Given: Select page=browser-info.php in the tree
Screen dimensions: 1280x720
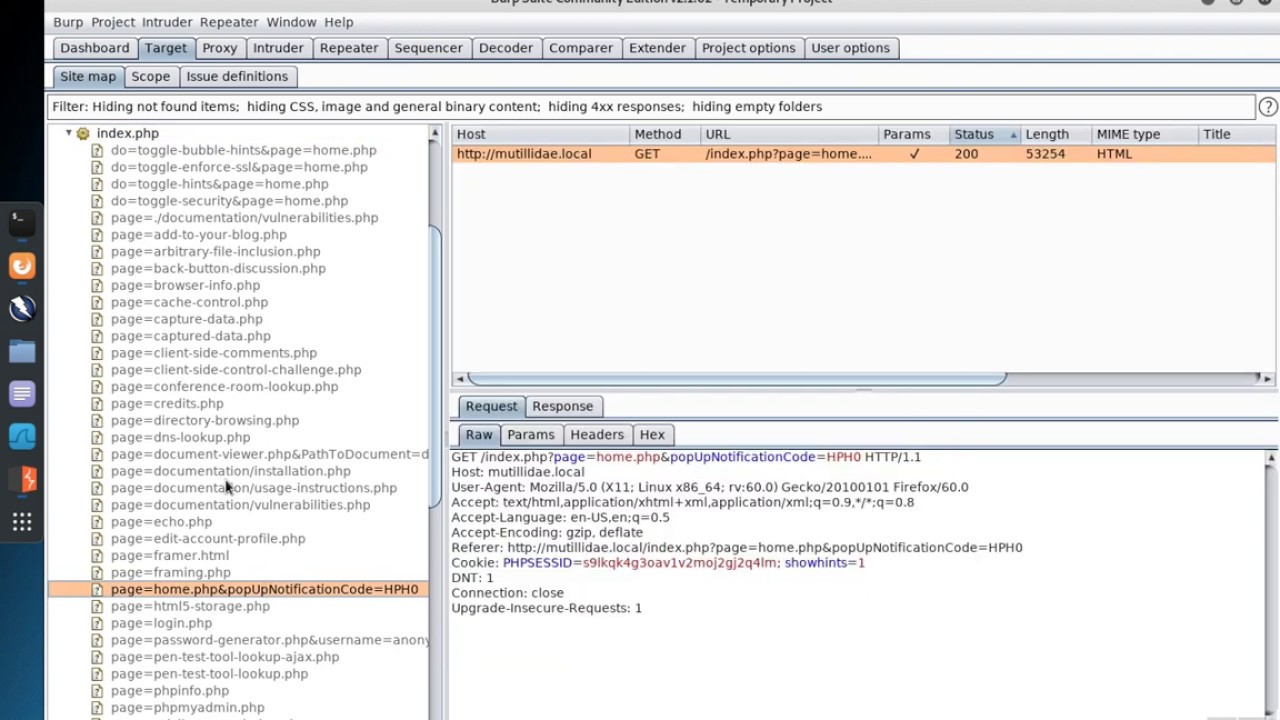Looking at the screenshot, I should [x=185, y=285].
